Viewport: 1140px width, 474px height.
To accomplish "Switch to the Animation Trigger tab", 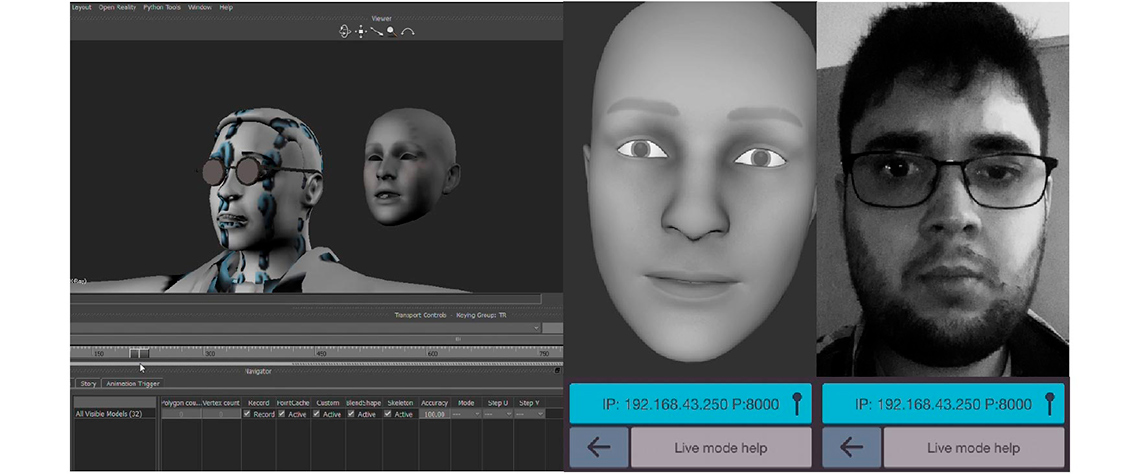I will 133,383.
